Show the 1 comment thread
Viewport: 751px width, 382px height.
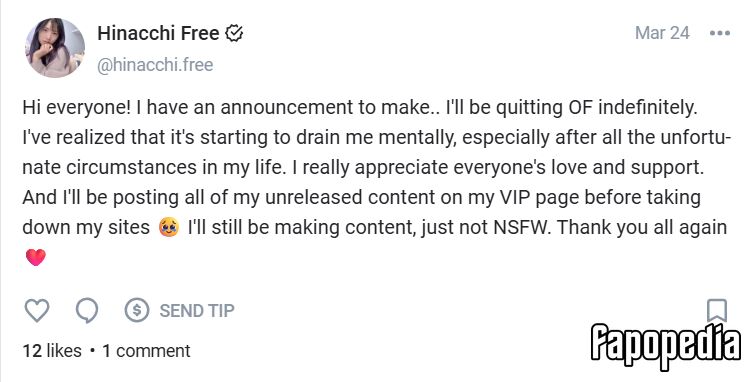click(x=146, y=351)
